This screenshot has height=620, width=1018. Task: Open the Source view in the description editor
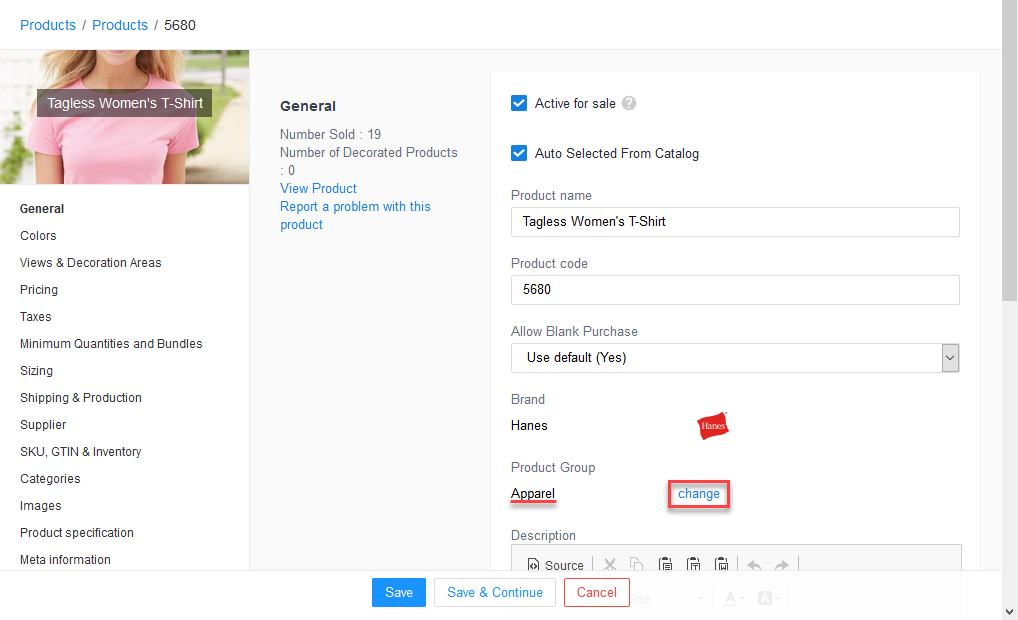555,563
